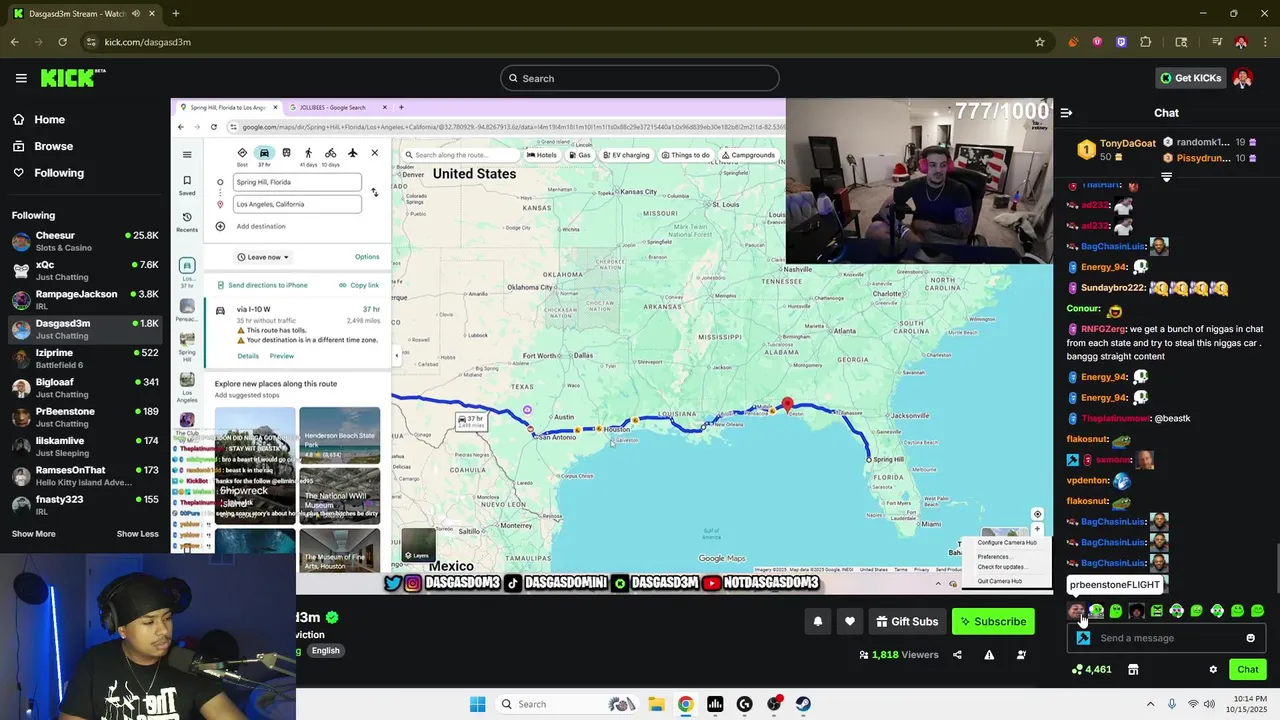Show hidden icons in the system tray
1280x720 pixels.
[x=1150, y=704]
